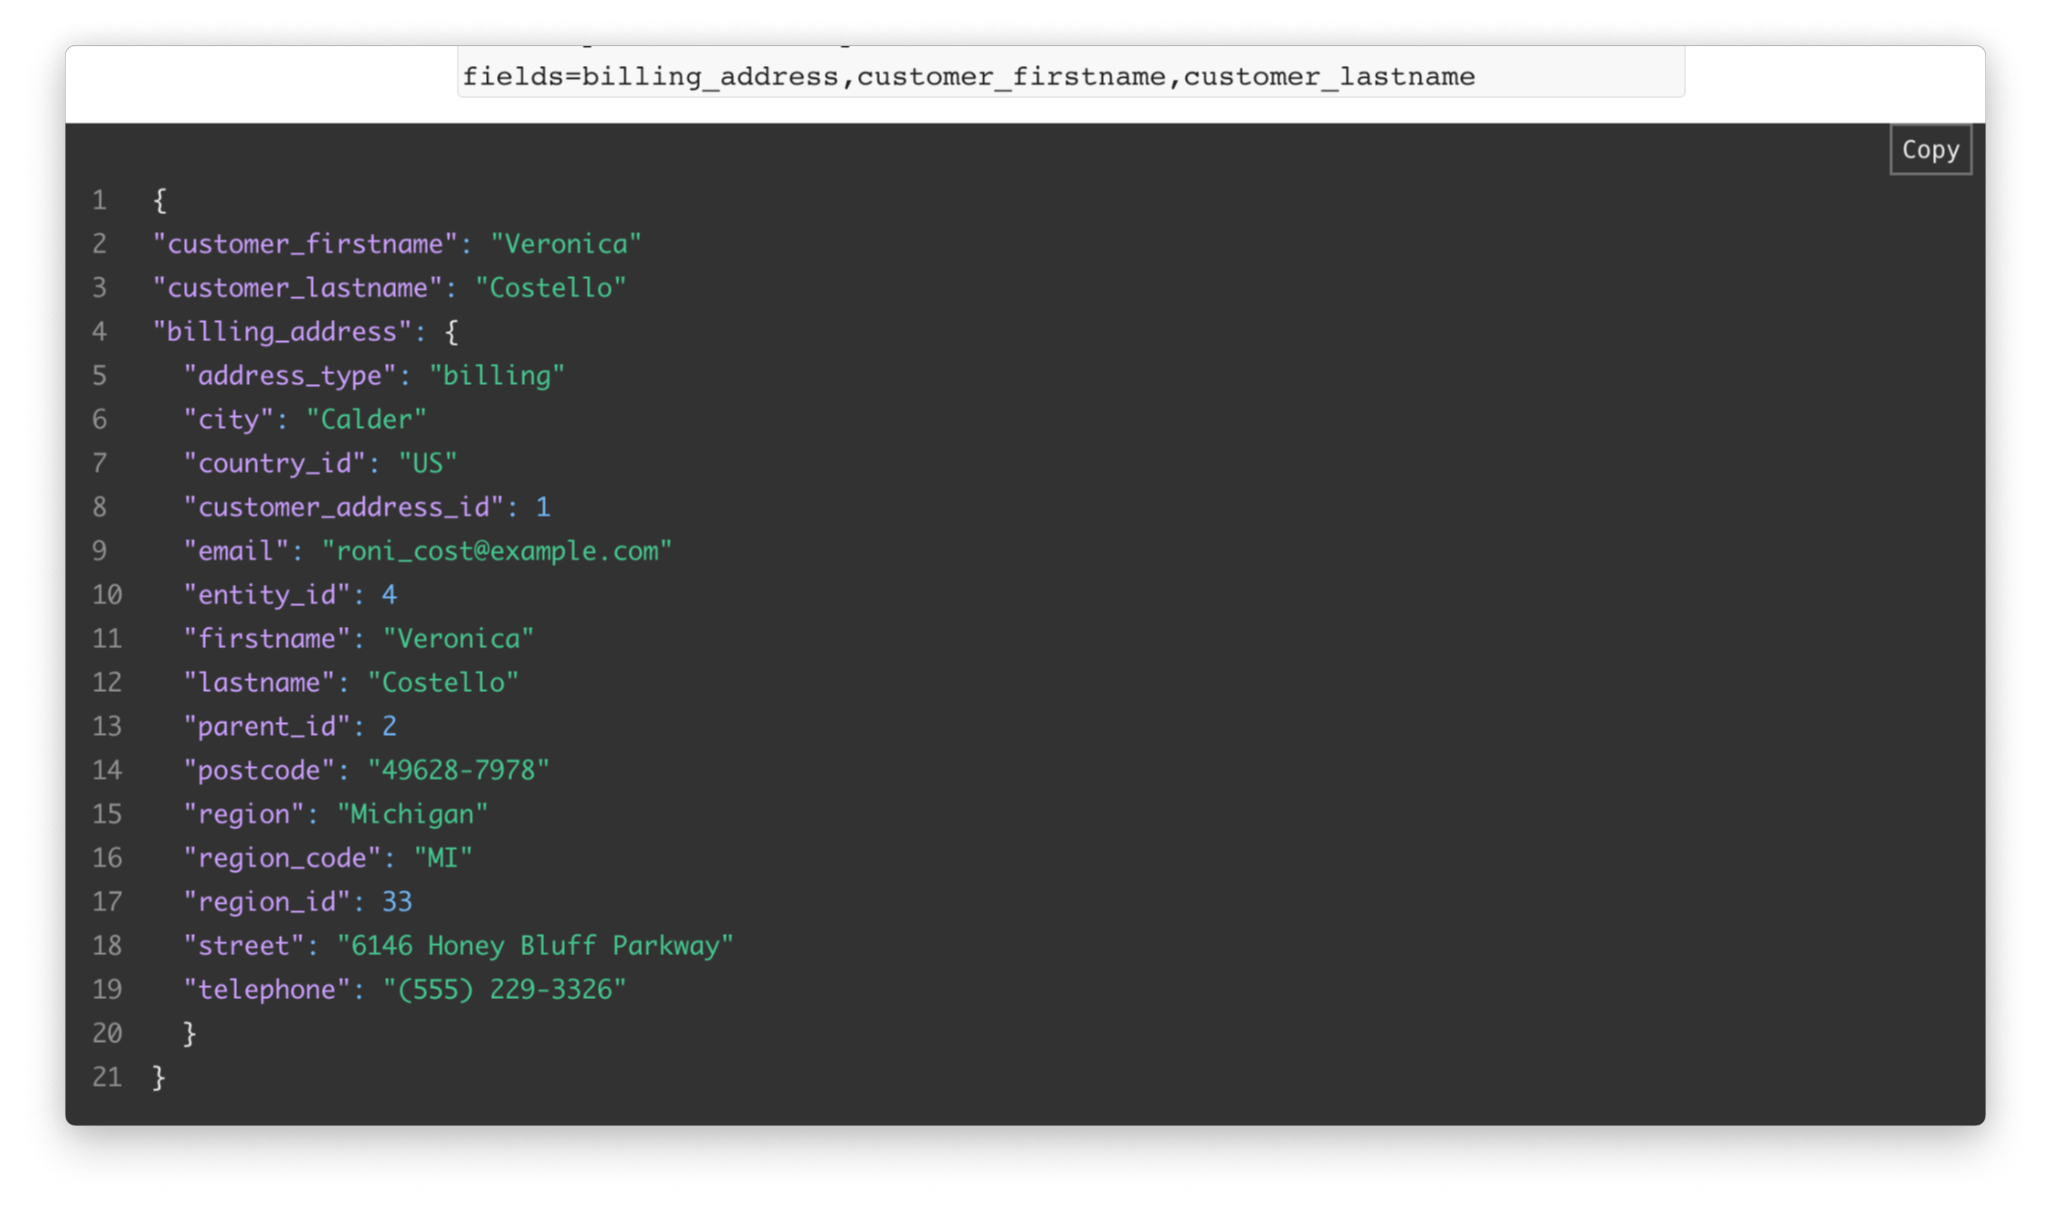The image size is (2051, 1211).
Task: Click the parent_id value 2
Action: [x=389, y=727]
